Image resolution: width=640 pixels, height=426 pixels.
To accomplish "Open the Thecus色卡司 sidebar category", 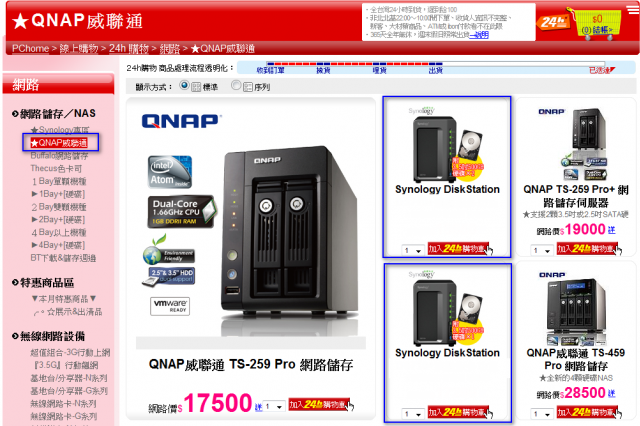I will pyautogui.click(x=56, y=169).
